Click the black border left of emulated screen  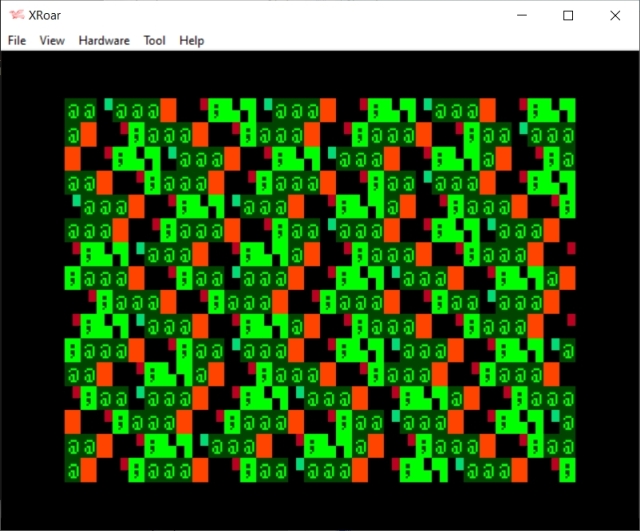pyautogui.click(x=32, y=290)
